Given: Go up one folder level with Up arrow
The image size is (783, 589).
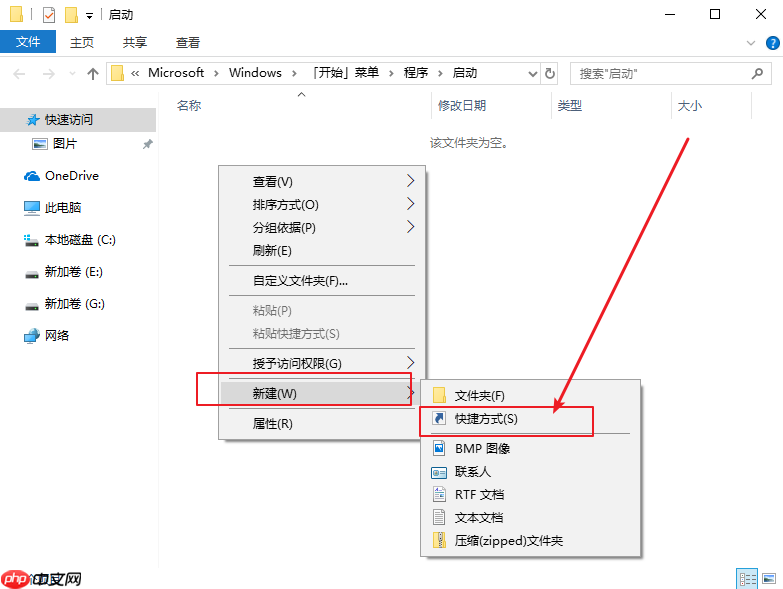Looking at the screenshot, I should [93, 74].
